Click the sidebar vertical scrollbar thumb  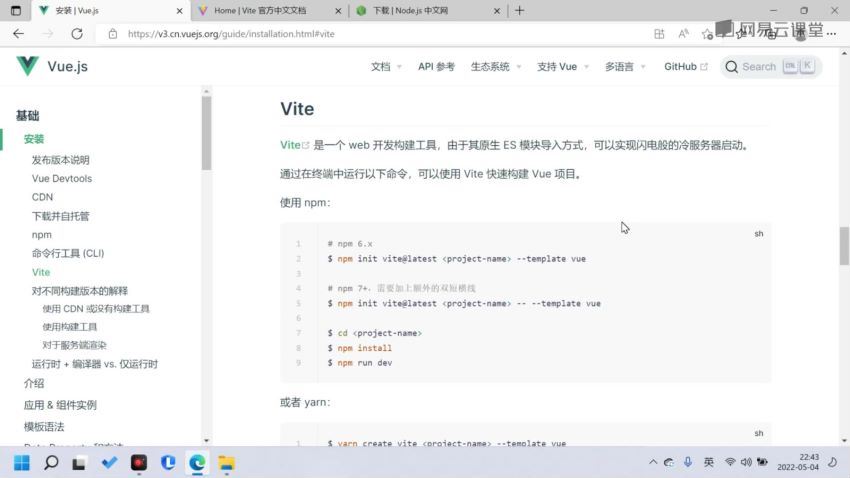(x=206, y=135)
